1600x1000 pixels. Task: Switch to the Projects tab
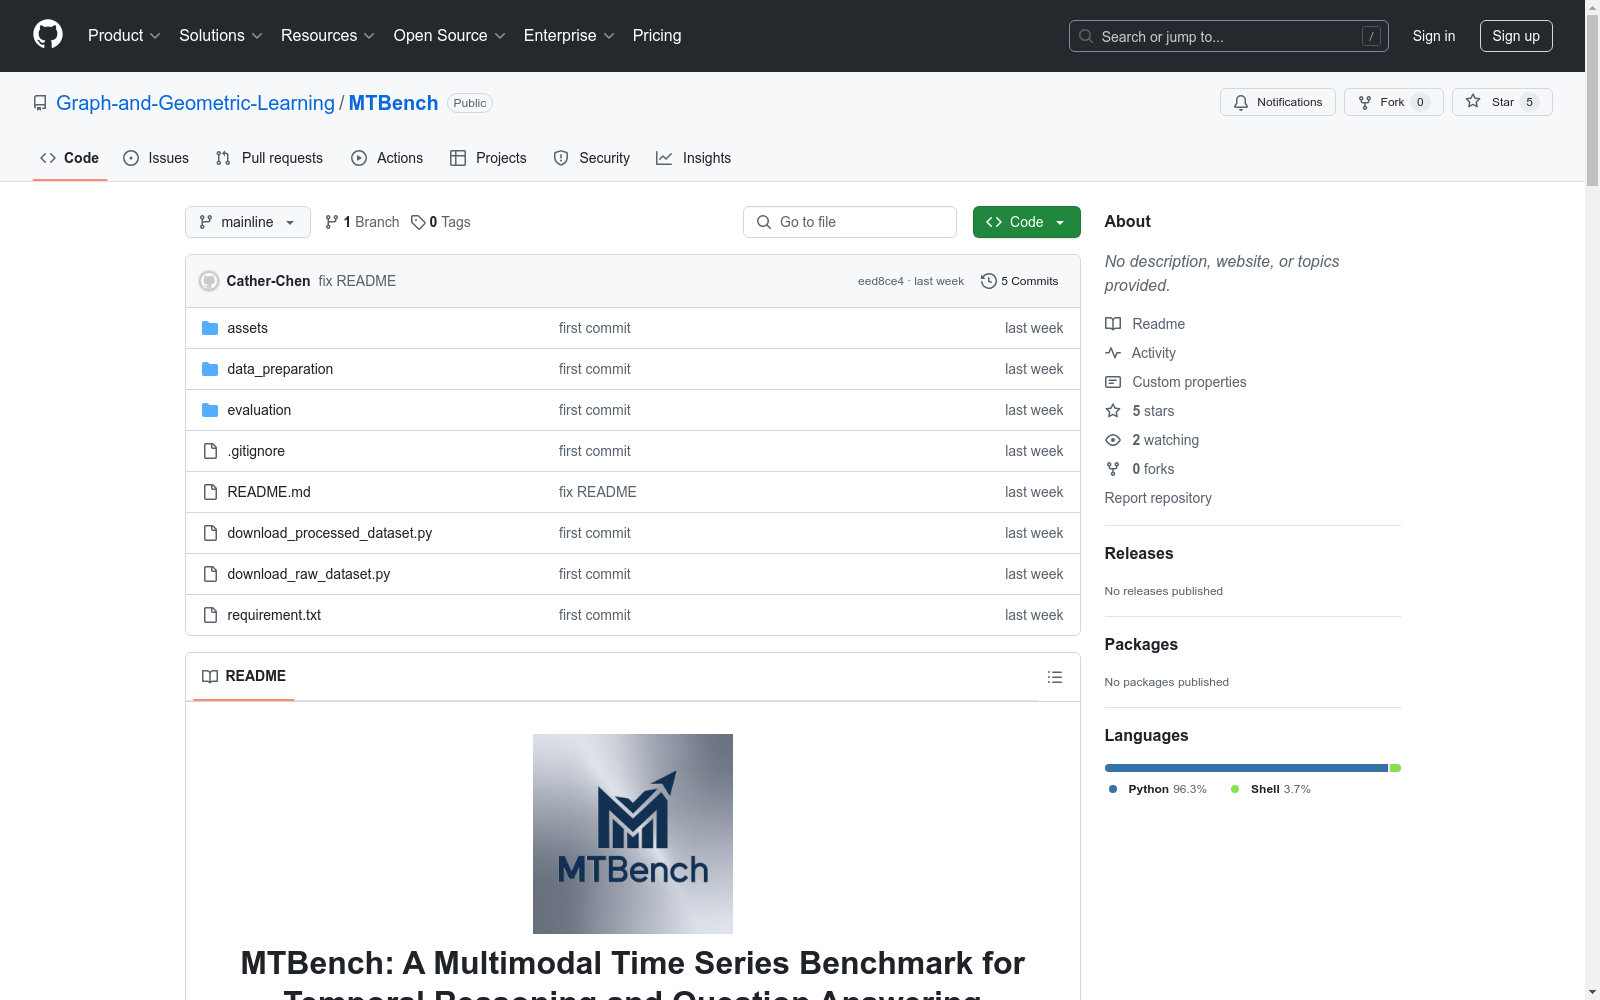488,158
